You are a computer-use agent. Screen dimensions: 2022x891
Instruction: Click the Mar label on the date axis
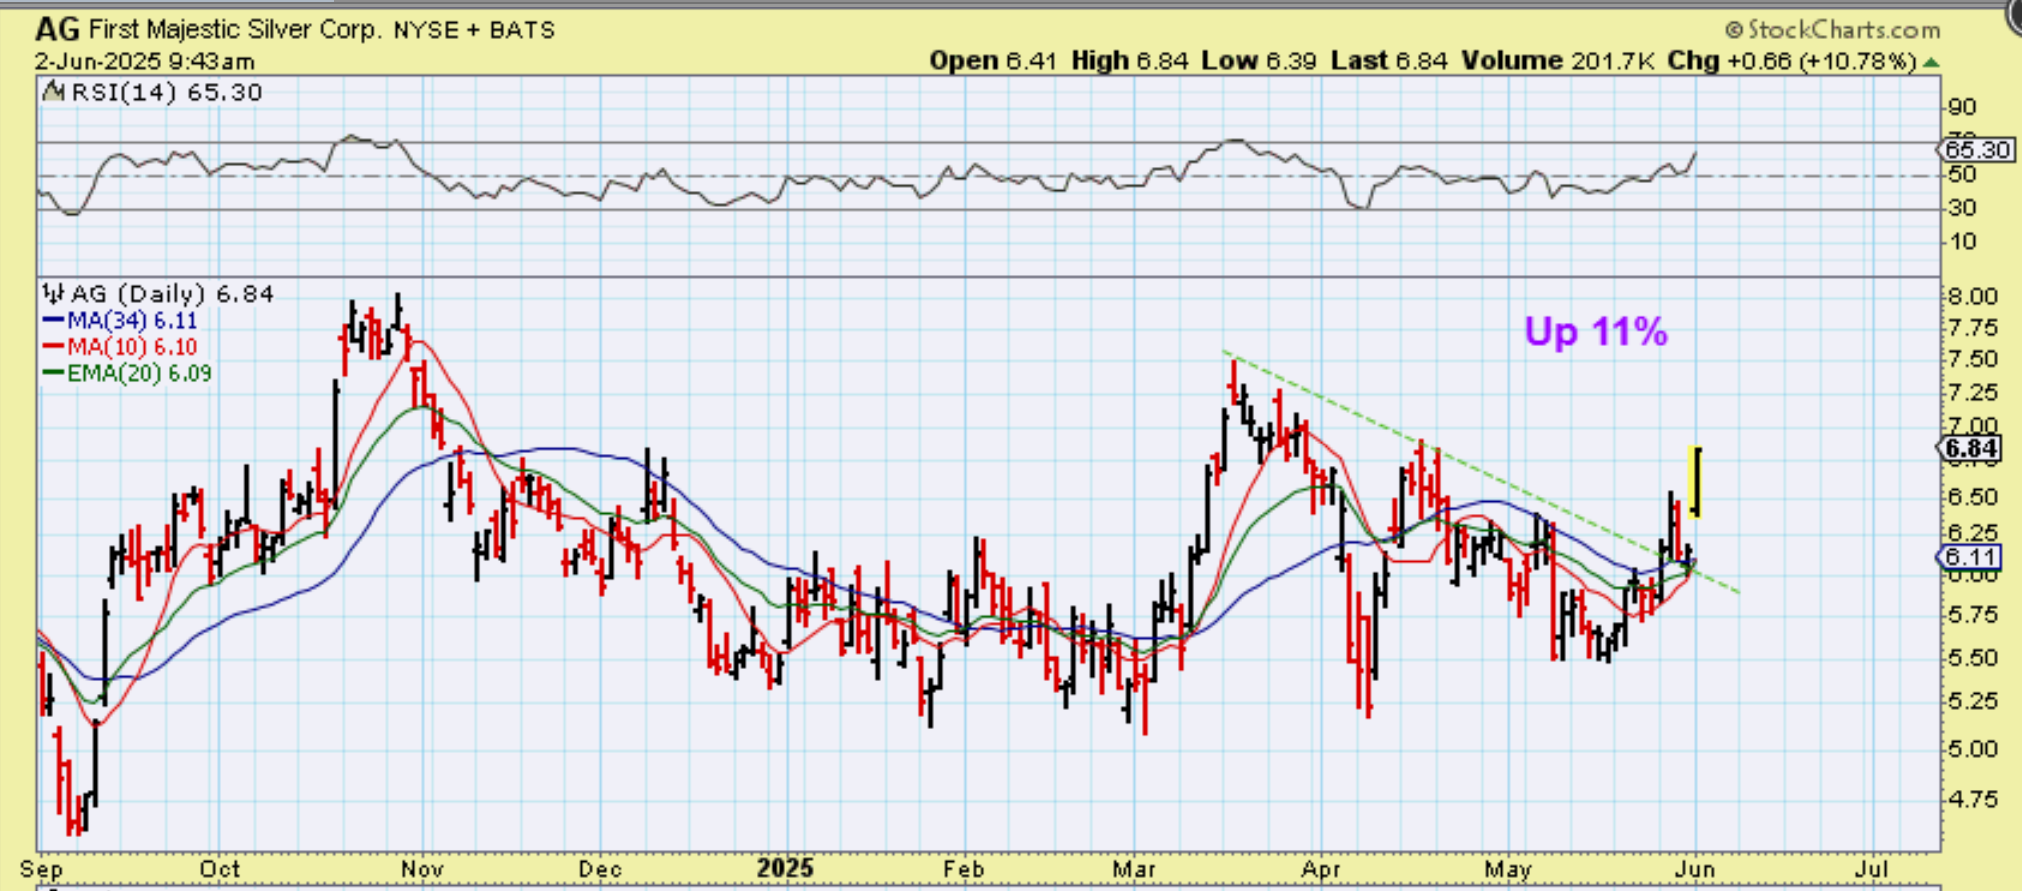pyautogui.click(x=1134, y=869)
